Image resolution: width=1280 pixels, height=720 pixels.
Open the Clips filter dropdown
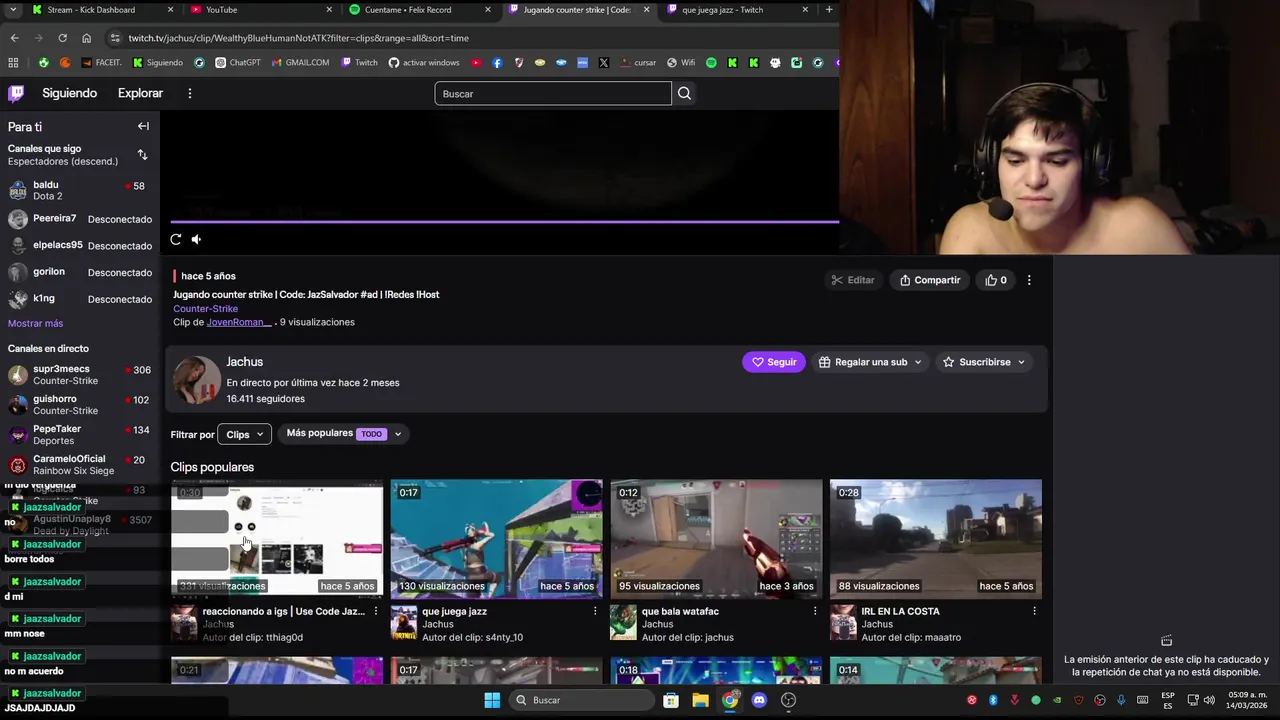244,434
